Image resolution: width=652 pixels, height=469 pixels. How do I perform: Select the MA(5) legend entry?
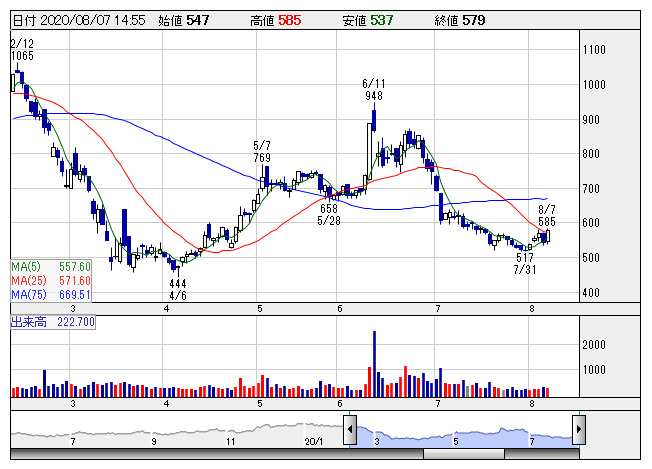(x=51, y=267)
